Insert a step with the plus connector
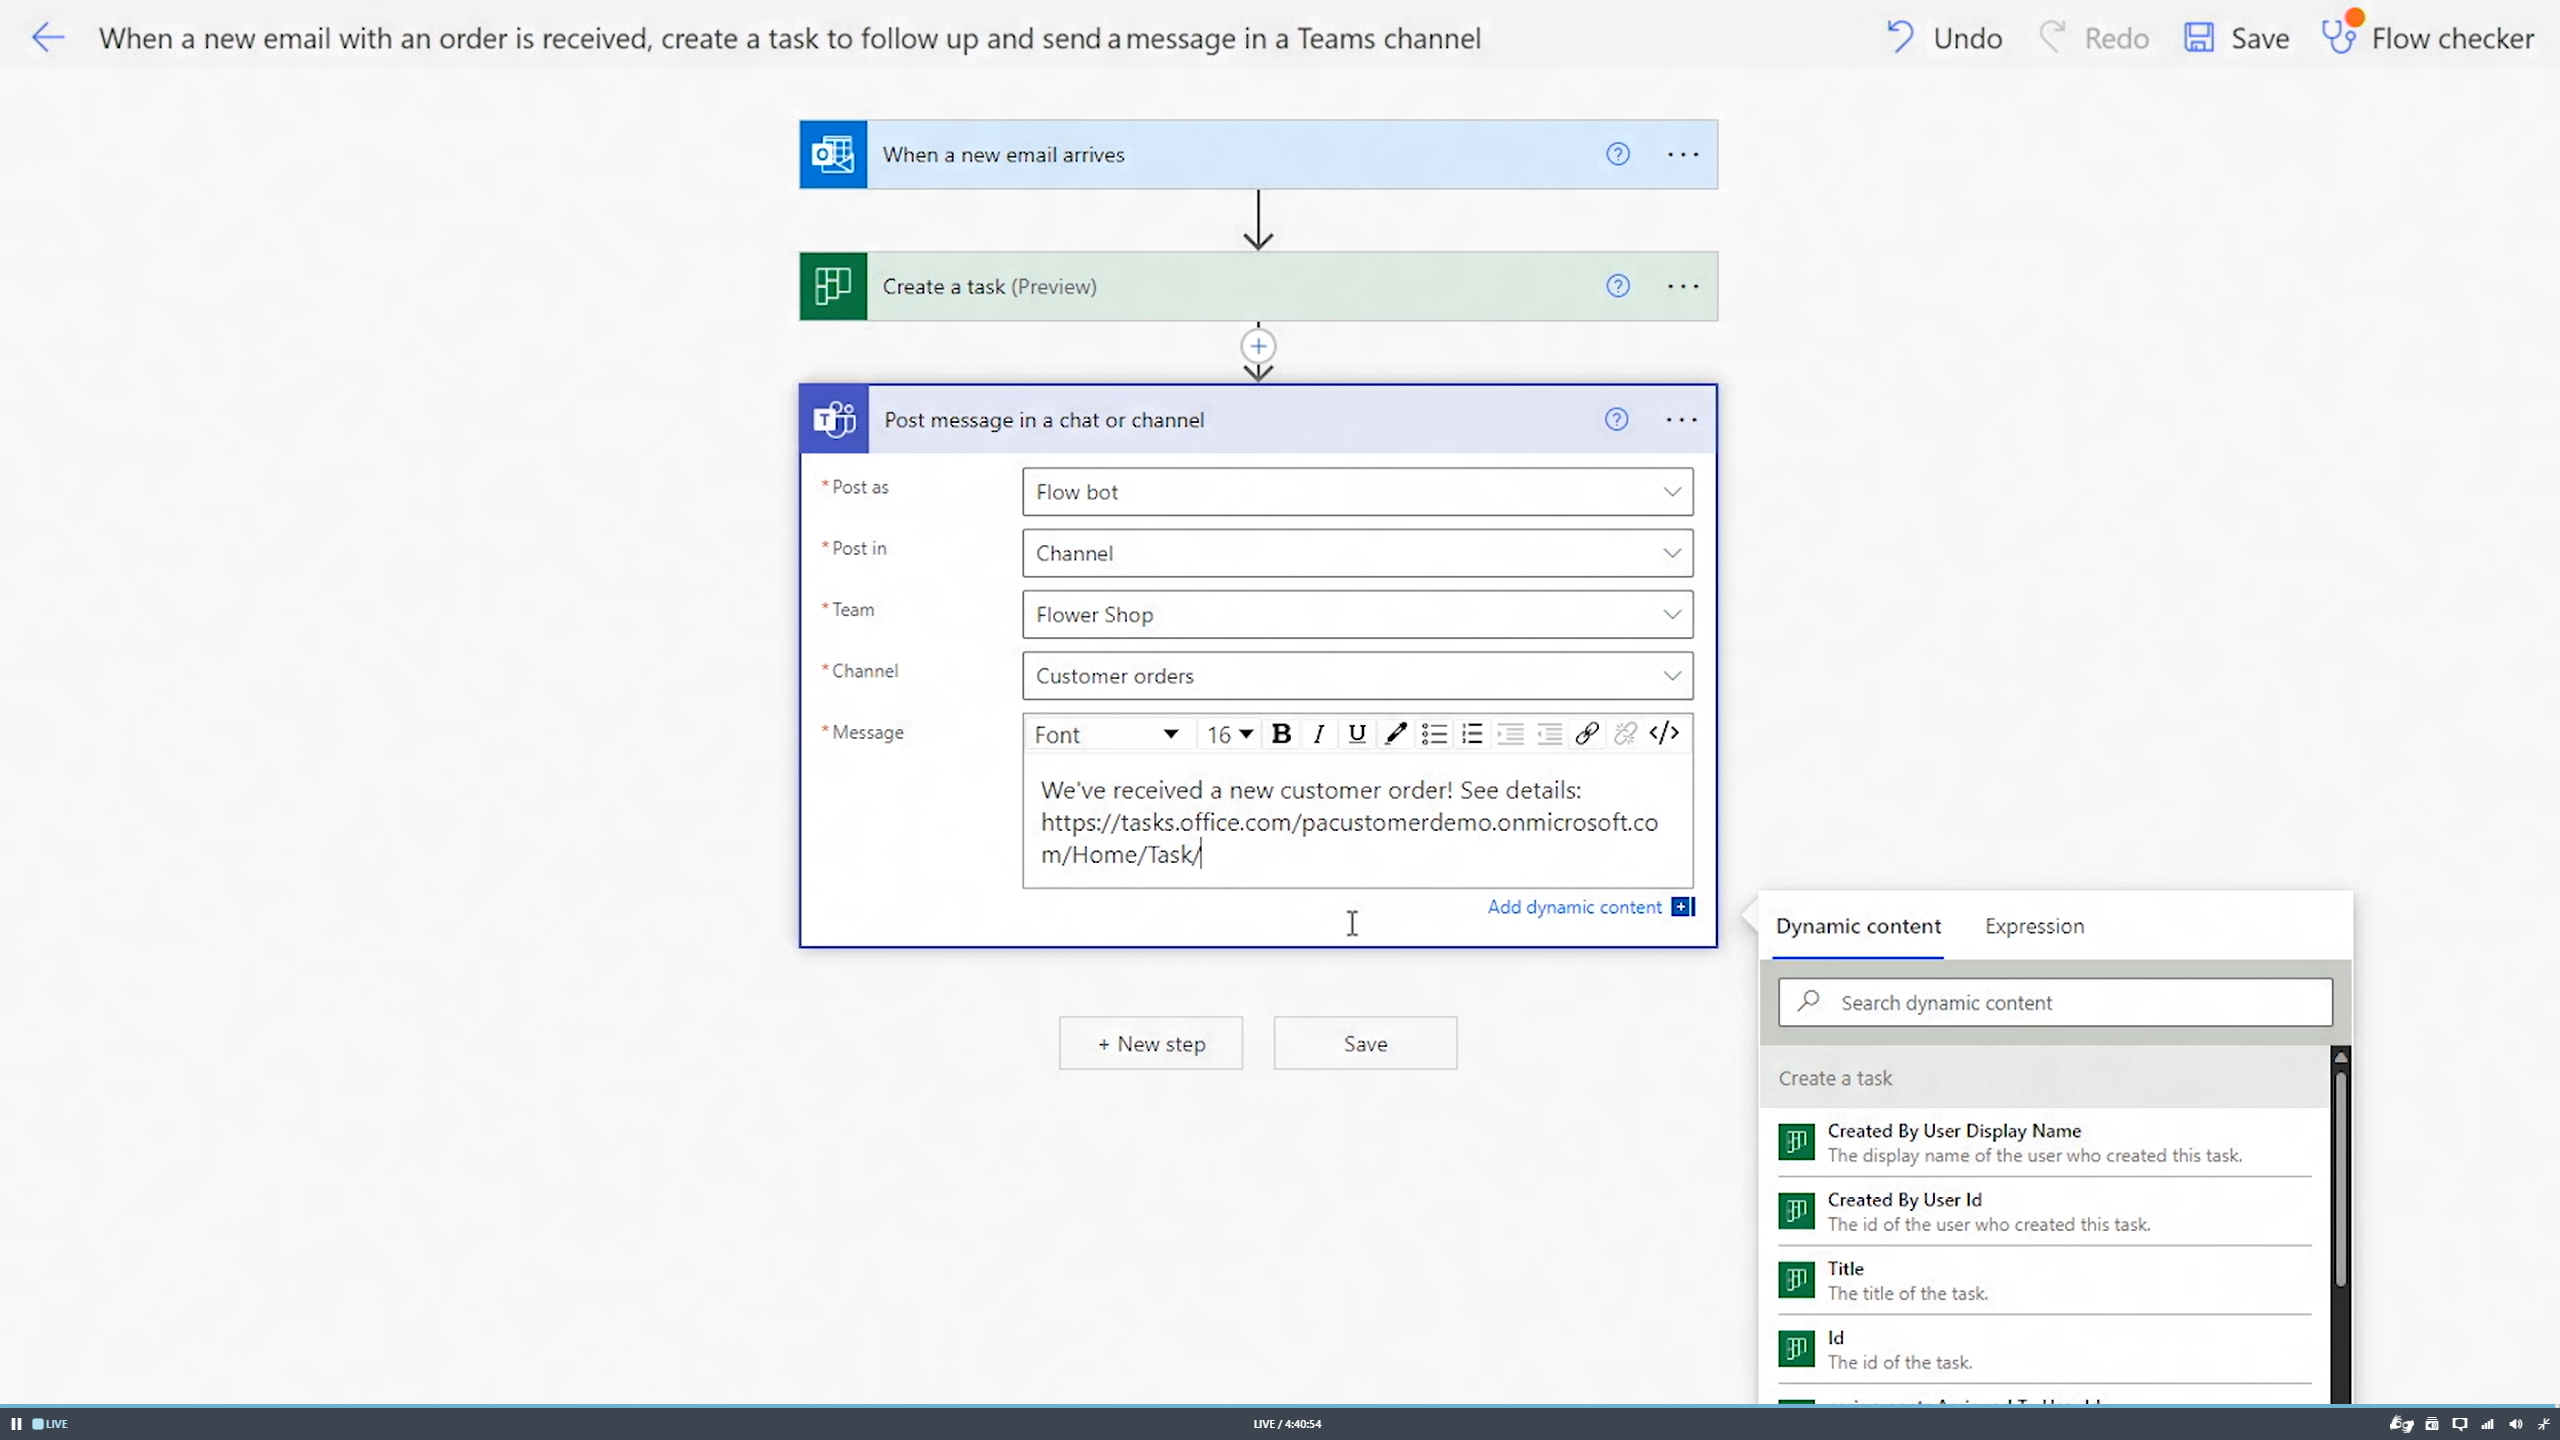Viewport: 2560px width, 1440px height. 1258,346
